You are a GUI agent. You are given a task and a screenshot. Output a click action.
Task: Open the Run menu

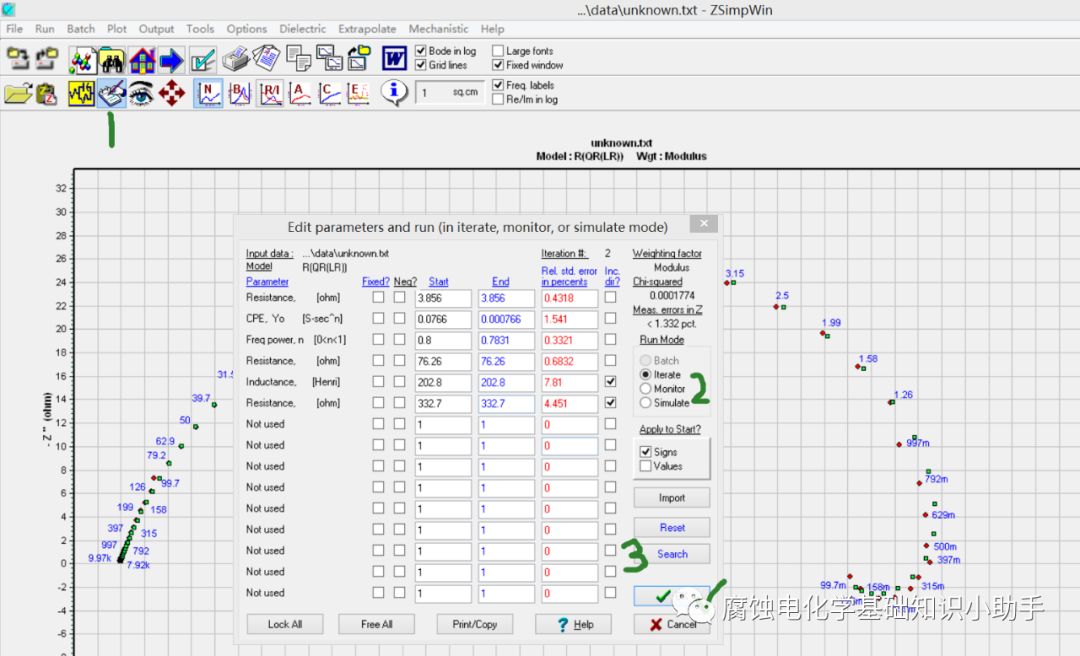coord(45,29)
